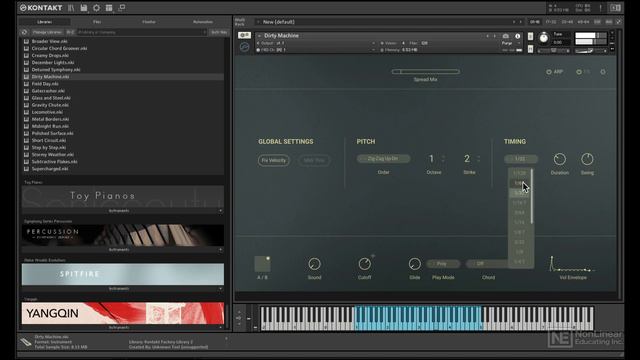
Task: Switch to the third browser tab
Action: (x=149, y=22)
